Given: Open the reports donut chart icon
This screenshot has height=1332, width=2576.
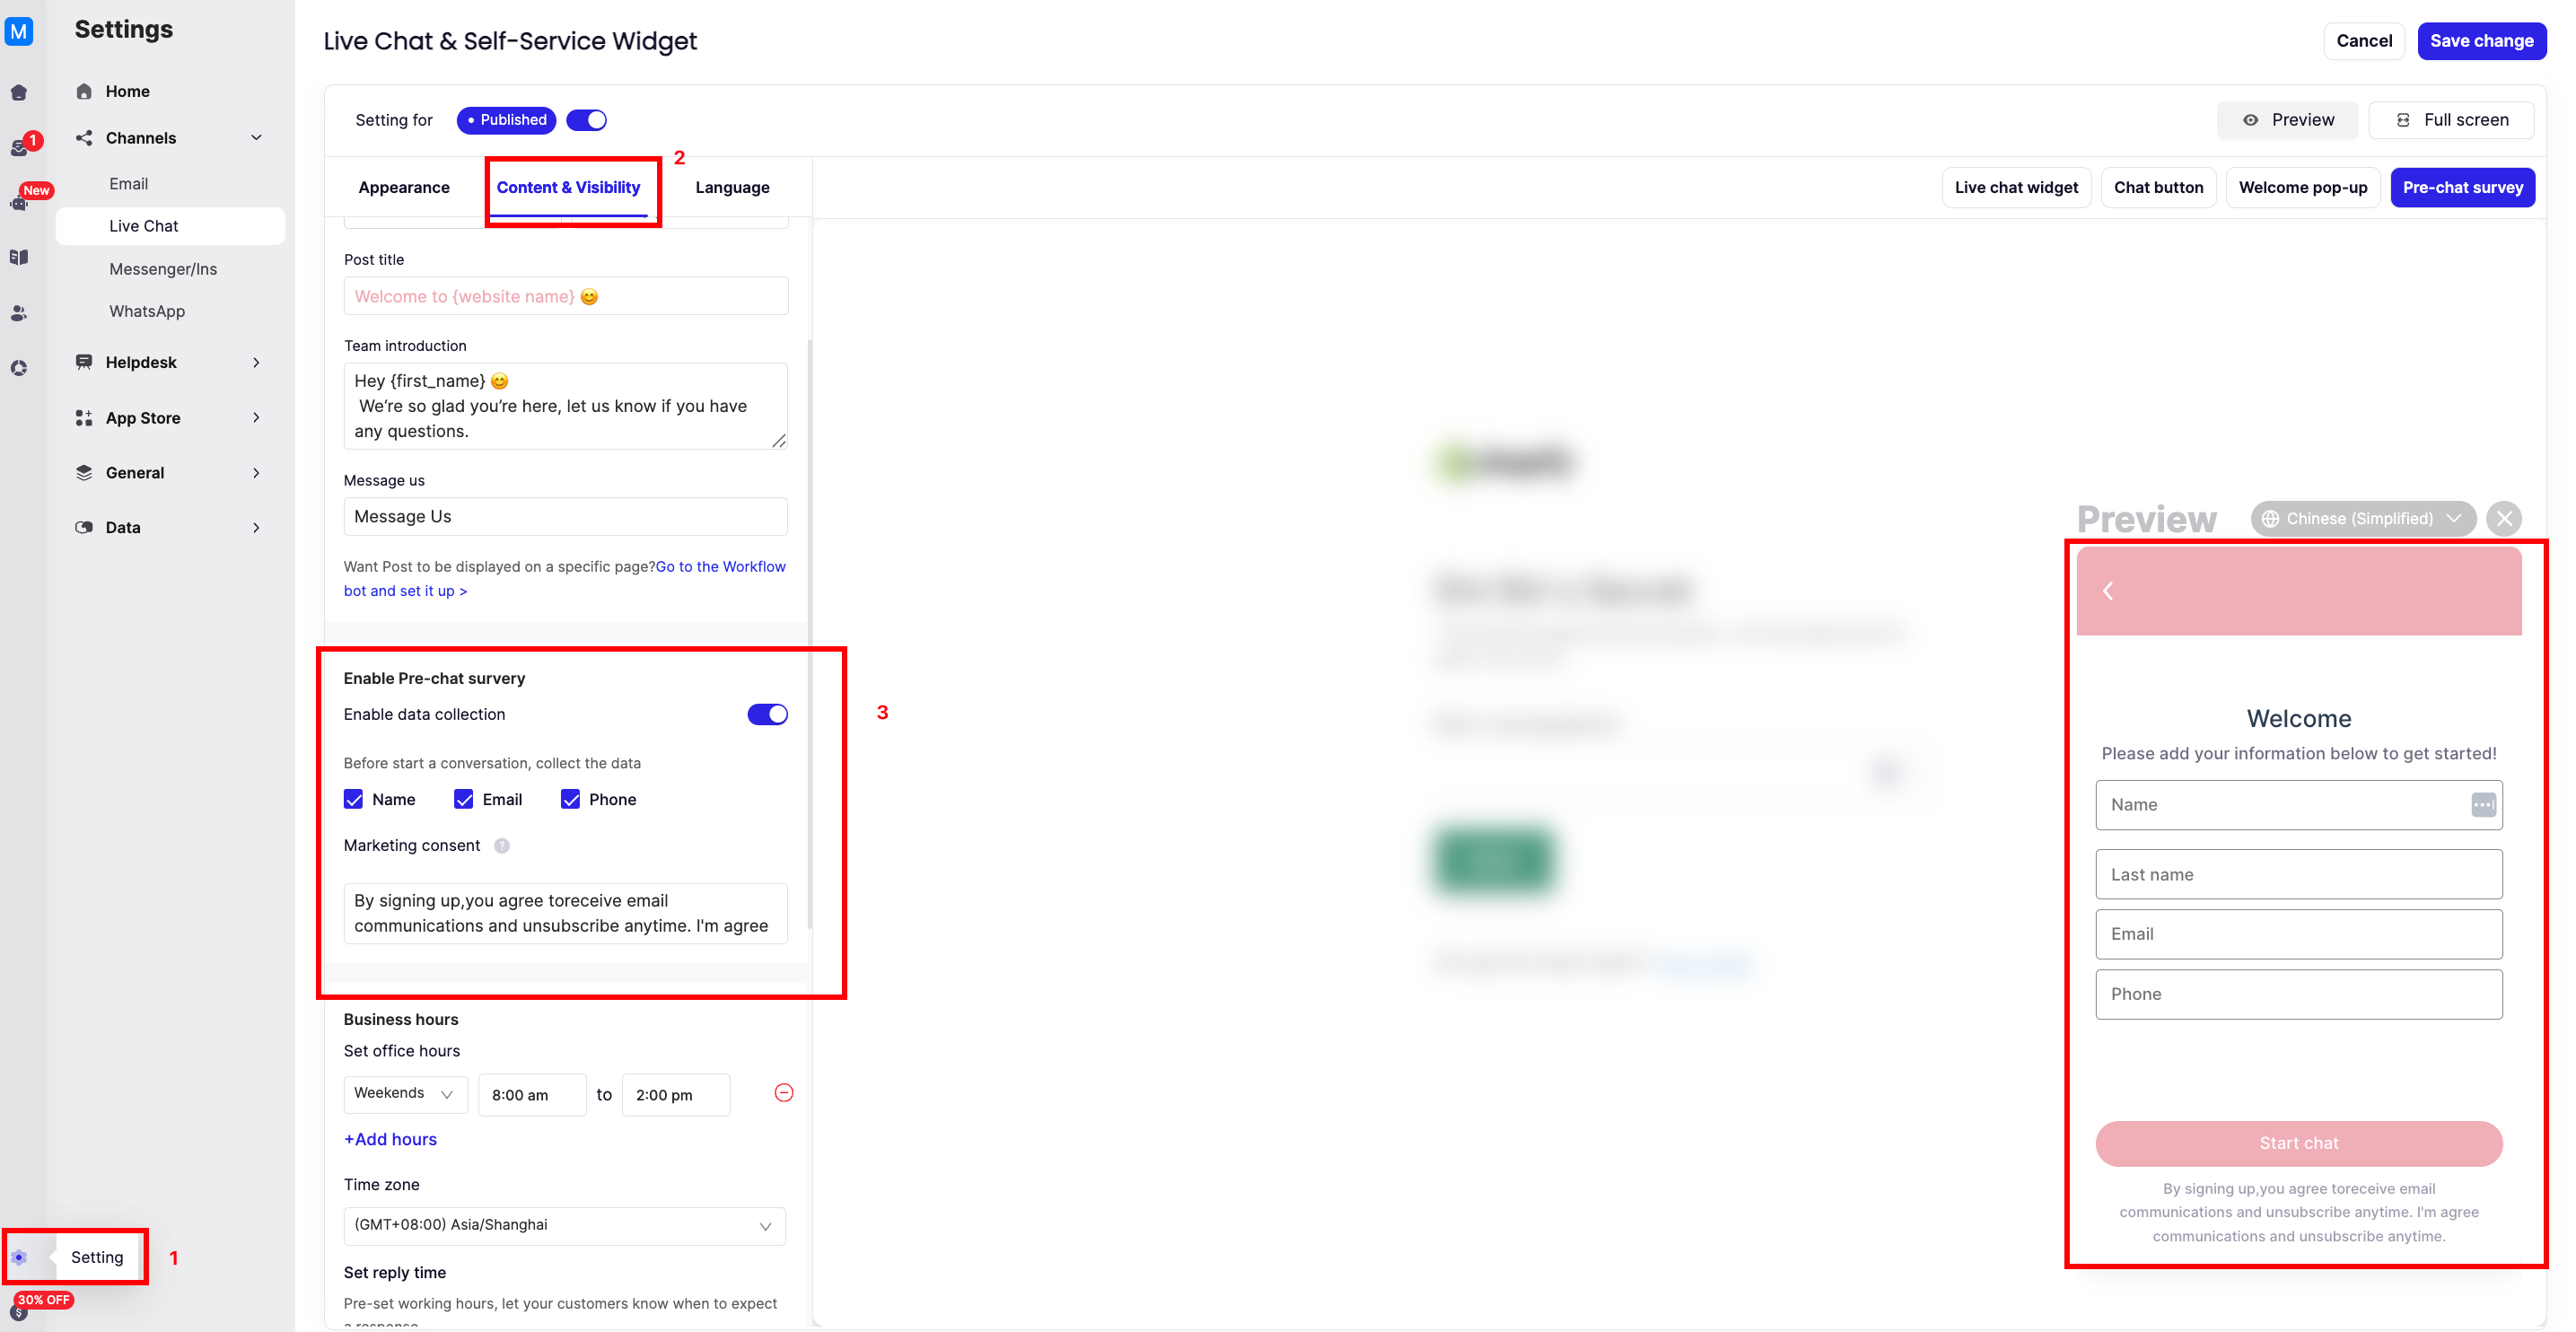Looking at the screenshot, I should pos(19,368).
